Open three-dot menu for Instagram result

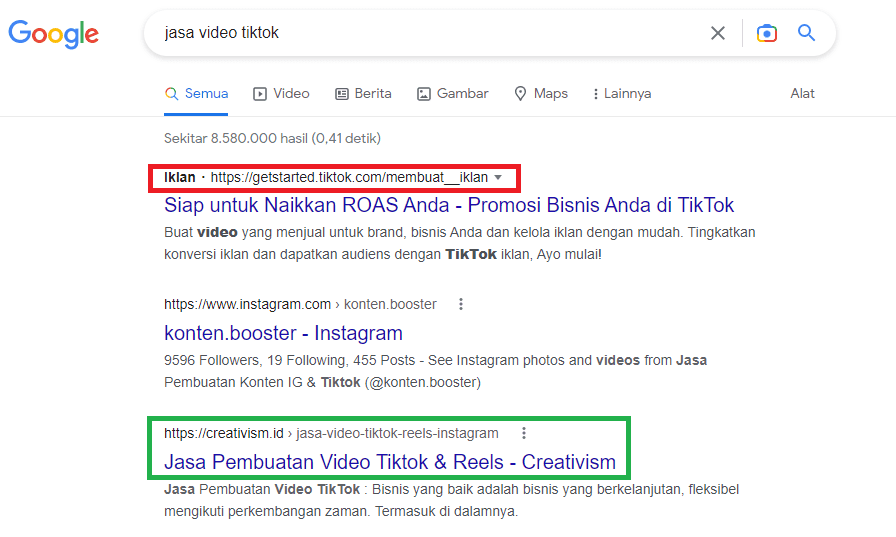pos(461,304)
